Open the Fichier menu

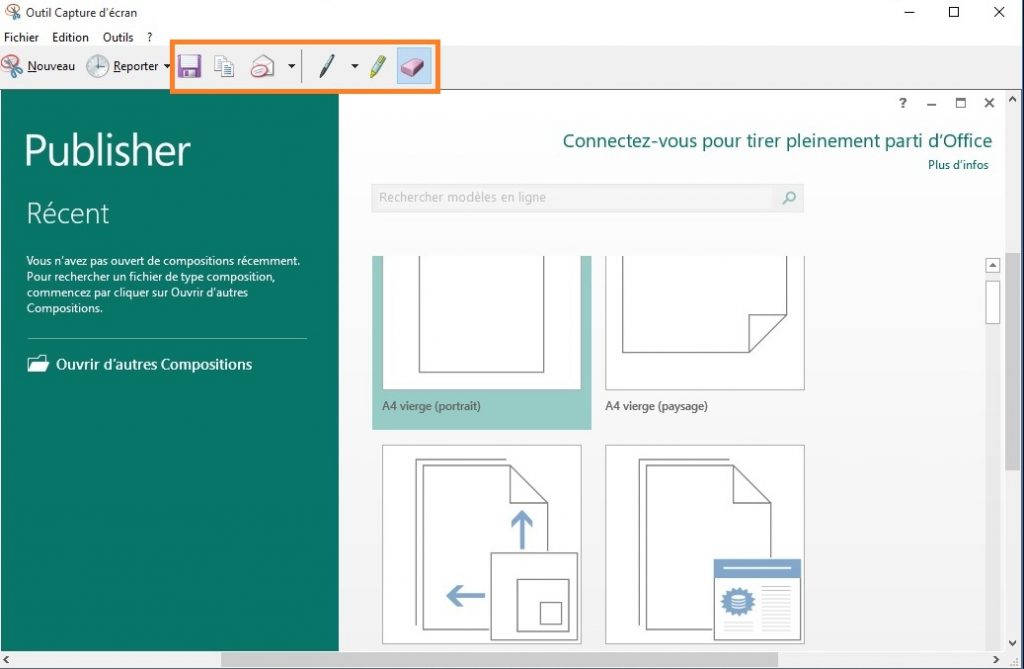(x=21, y=37)
